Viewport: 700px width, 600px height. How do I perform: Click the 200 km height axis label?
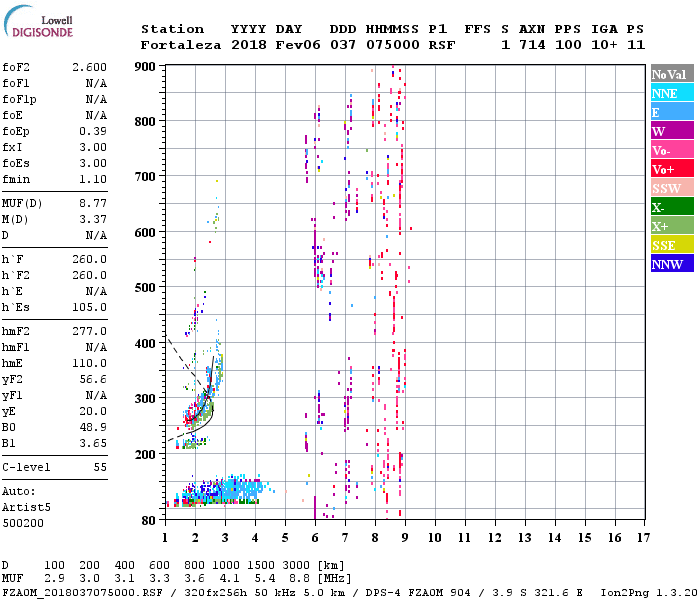(x=145, y=454)
